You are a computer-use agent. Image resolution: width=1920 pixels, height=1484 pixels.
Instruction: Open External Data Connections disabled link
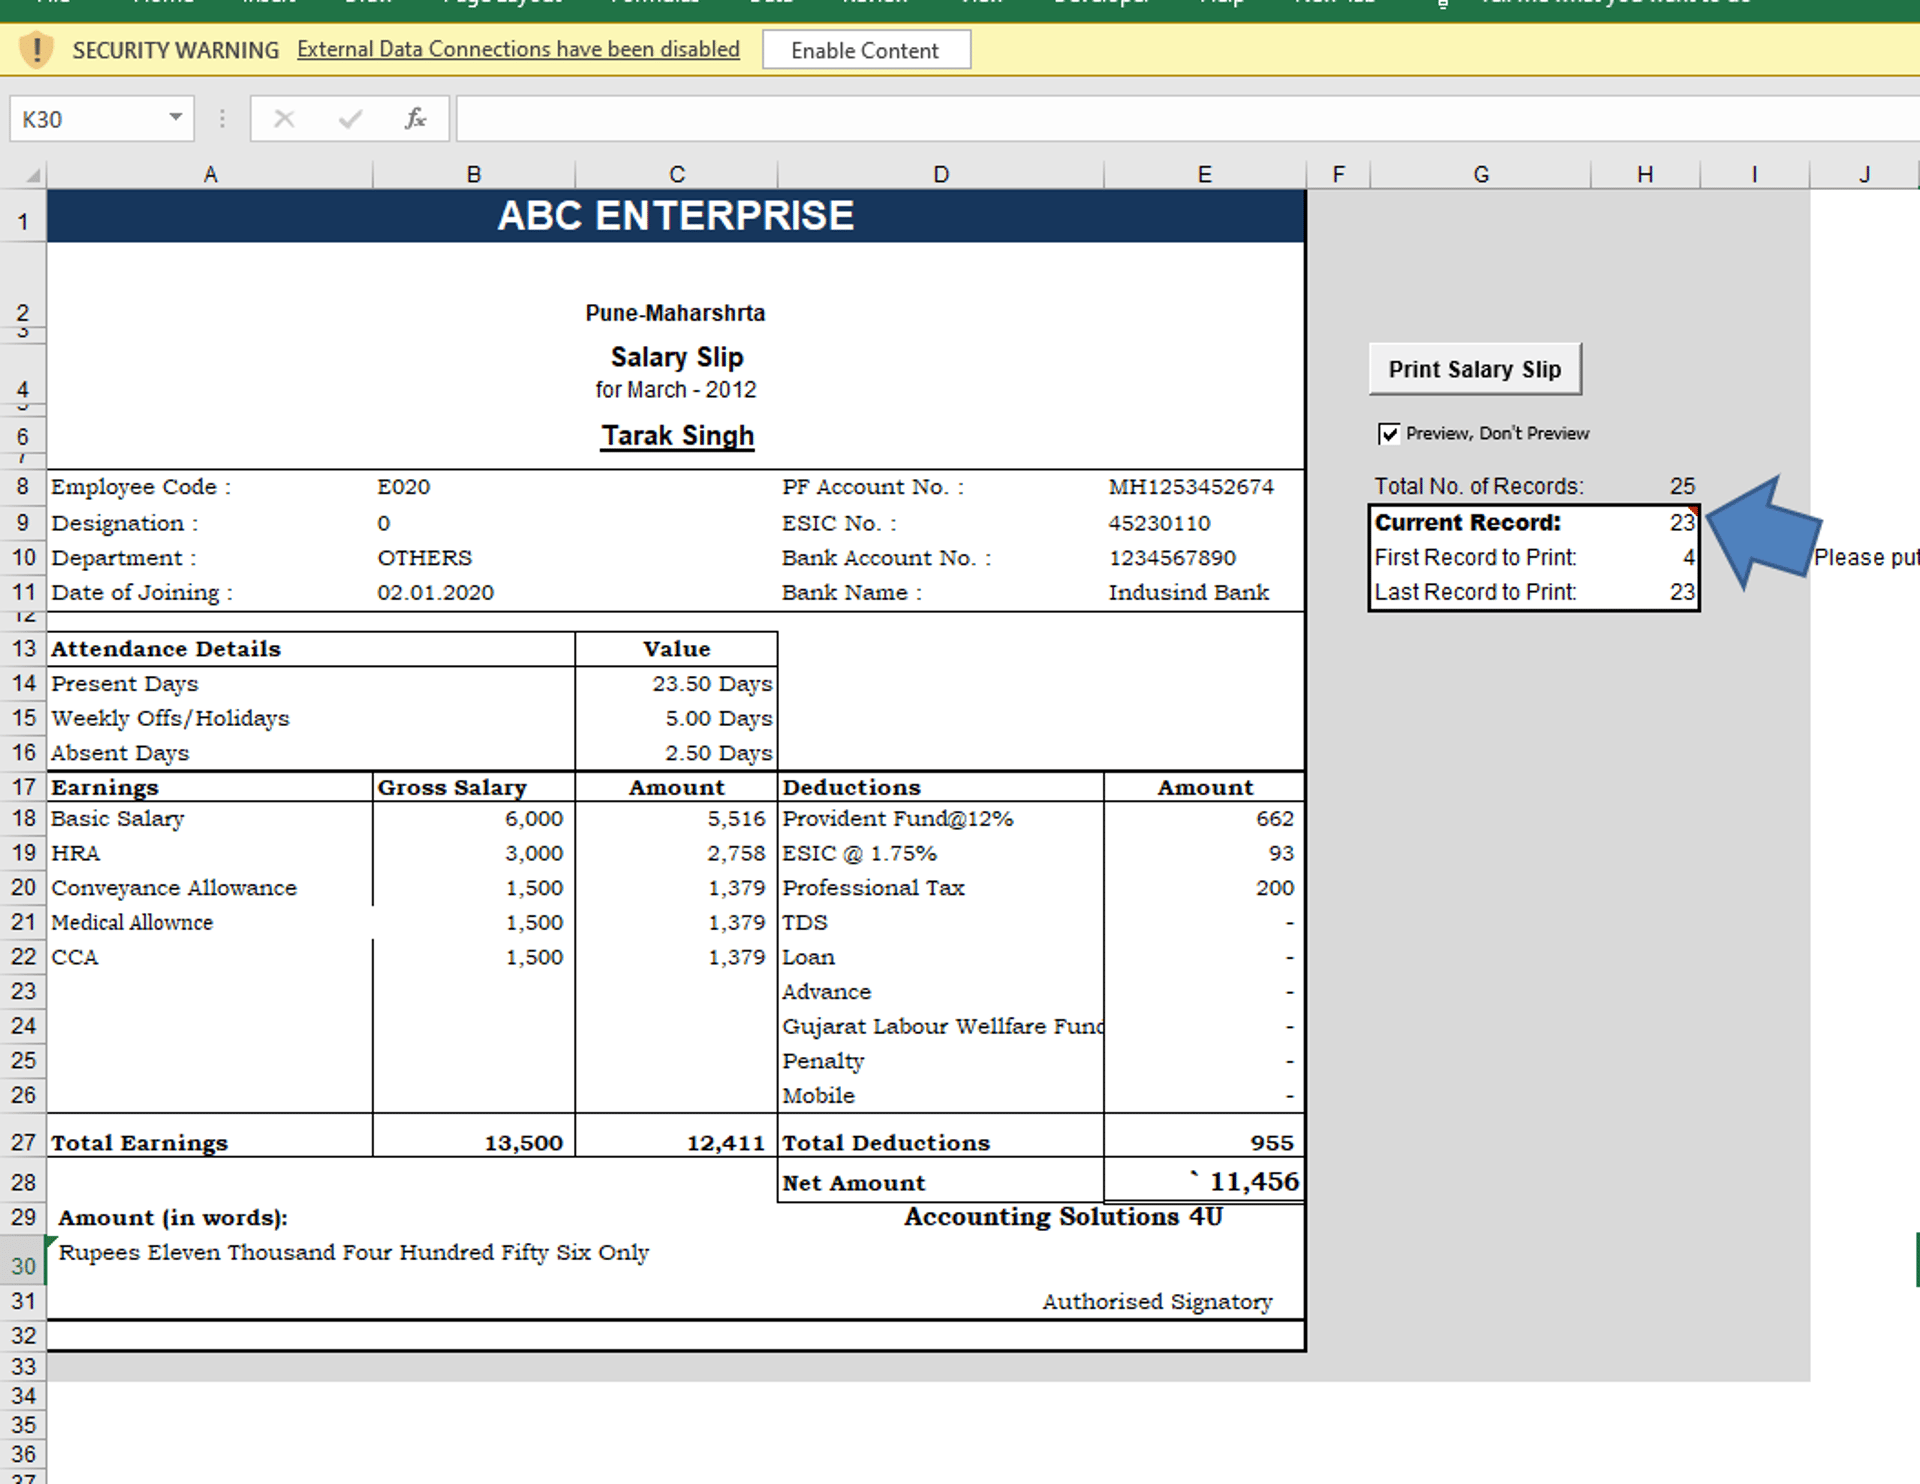[x=518, y=49]
